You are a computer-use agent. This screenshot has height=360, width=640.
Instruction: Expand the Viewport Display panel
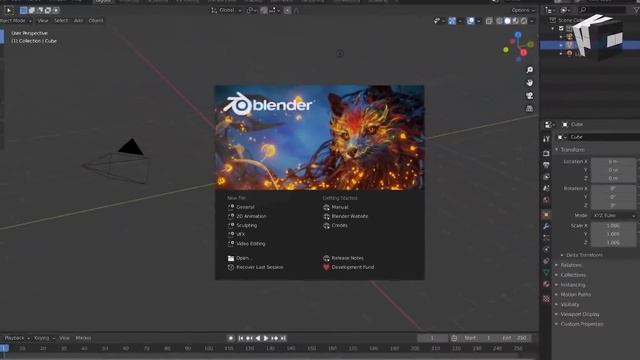(580, 314)
